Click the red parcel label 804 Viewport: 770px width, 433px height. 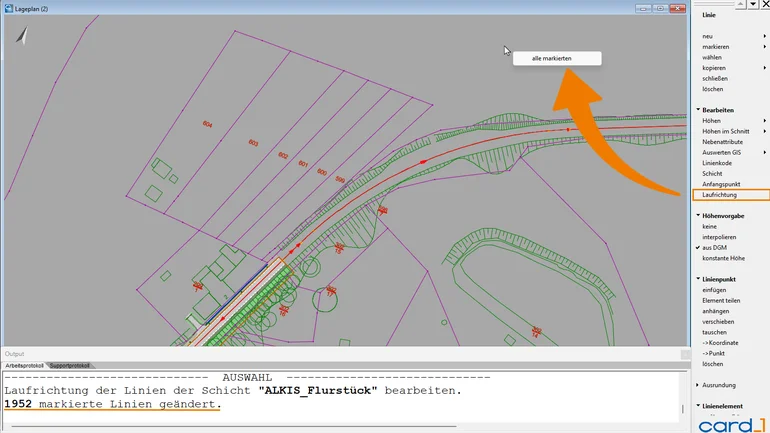[207, 123]
